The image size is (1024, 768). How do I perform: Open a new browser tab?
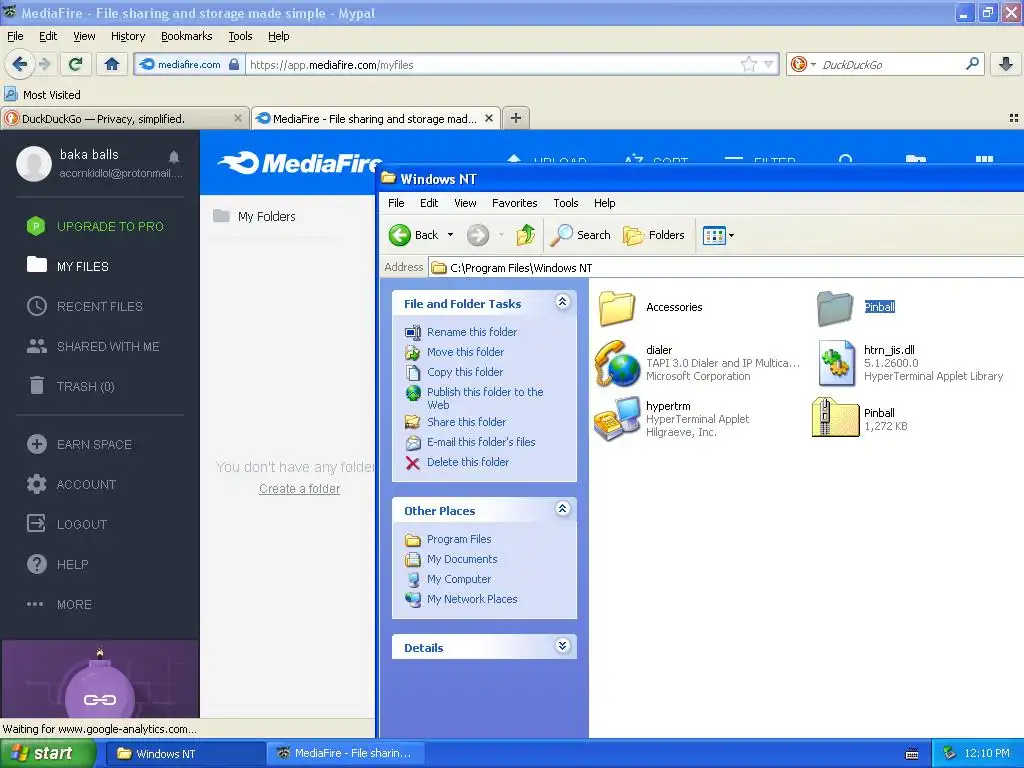[516, 118]
